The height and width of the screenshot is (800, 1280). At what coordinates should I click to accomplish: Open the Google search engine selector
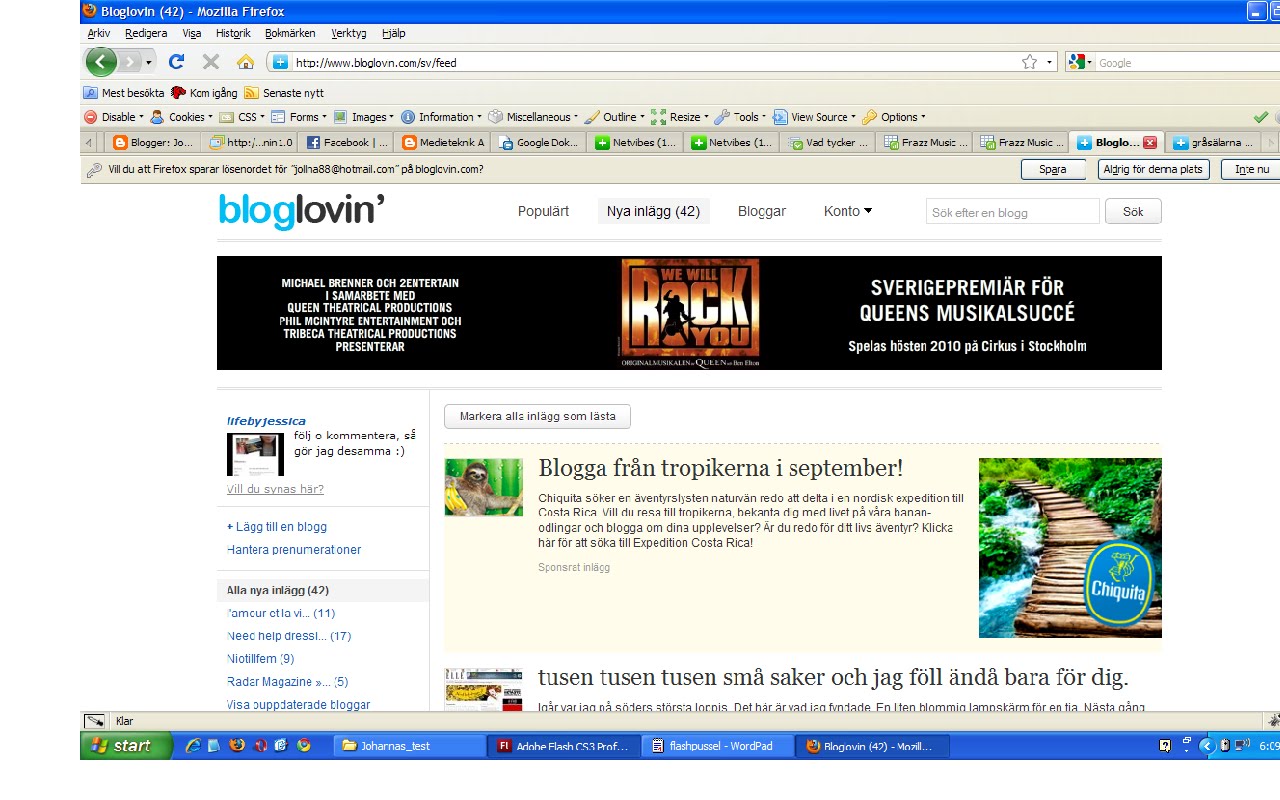point(1080,62)
